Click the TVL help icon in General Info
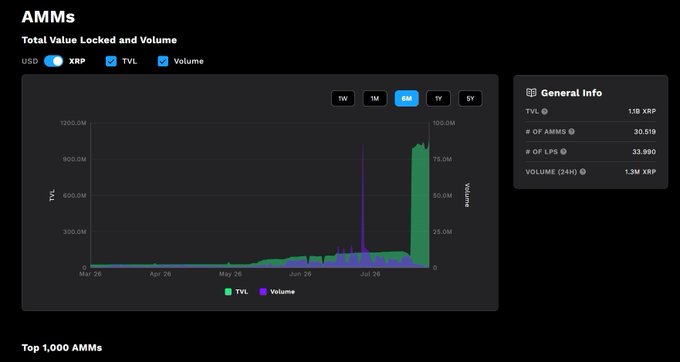The width and height of the screenshot is (680, 362). point(544,111)
